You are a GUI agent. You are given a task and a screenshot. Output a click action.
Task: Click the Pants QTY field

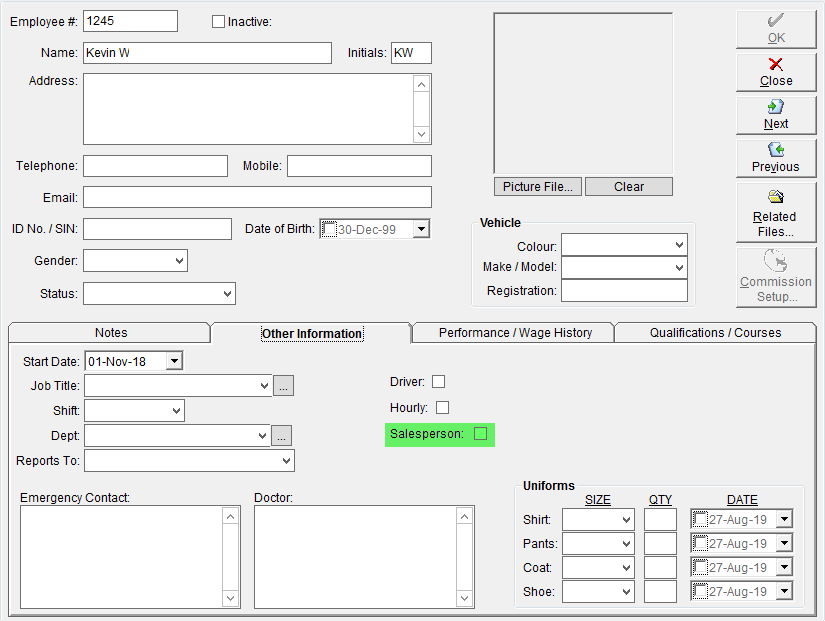point(660,544)
